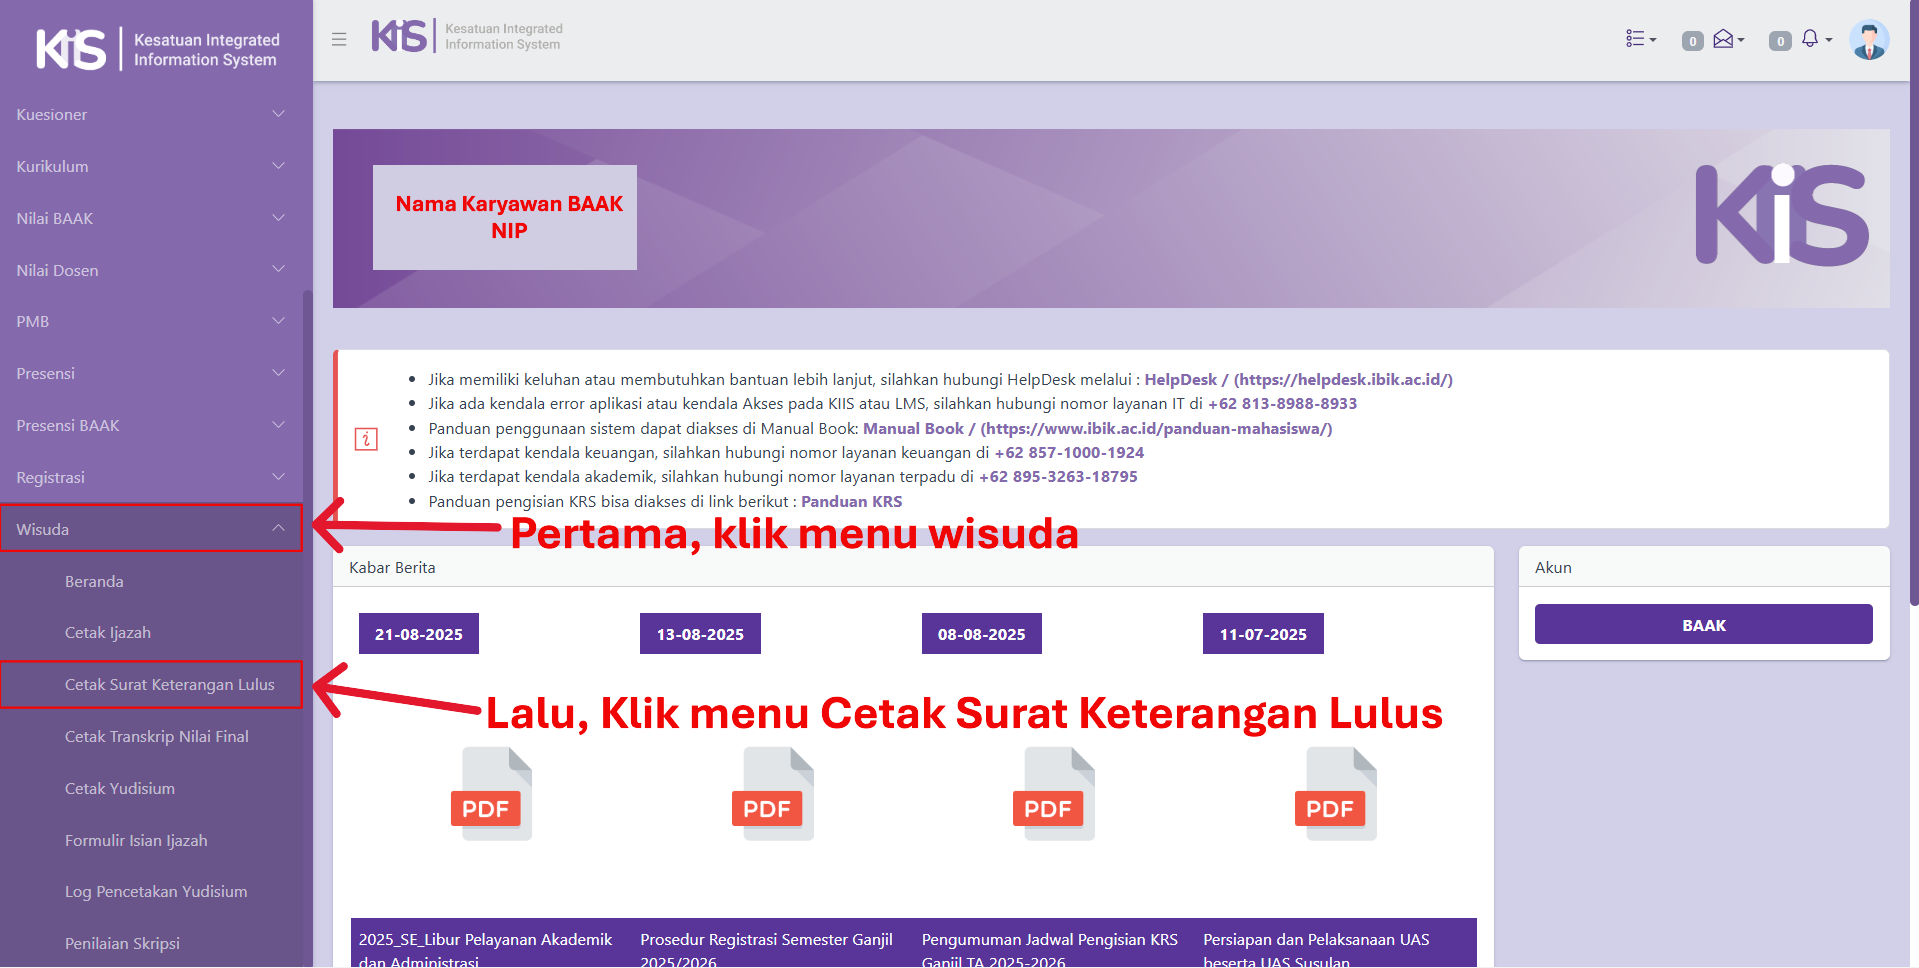Click the KiS logo in header
This screenshot has width=1919, height=968.
400,37
